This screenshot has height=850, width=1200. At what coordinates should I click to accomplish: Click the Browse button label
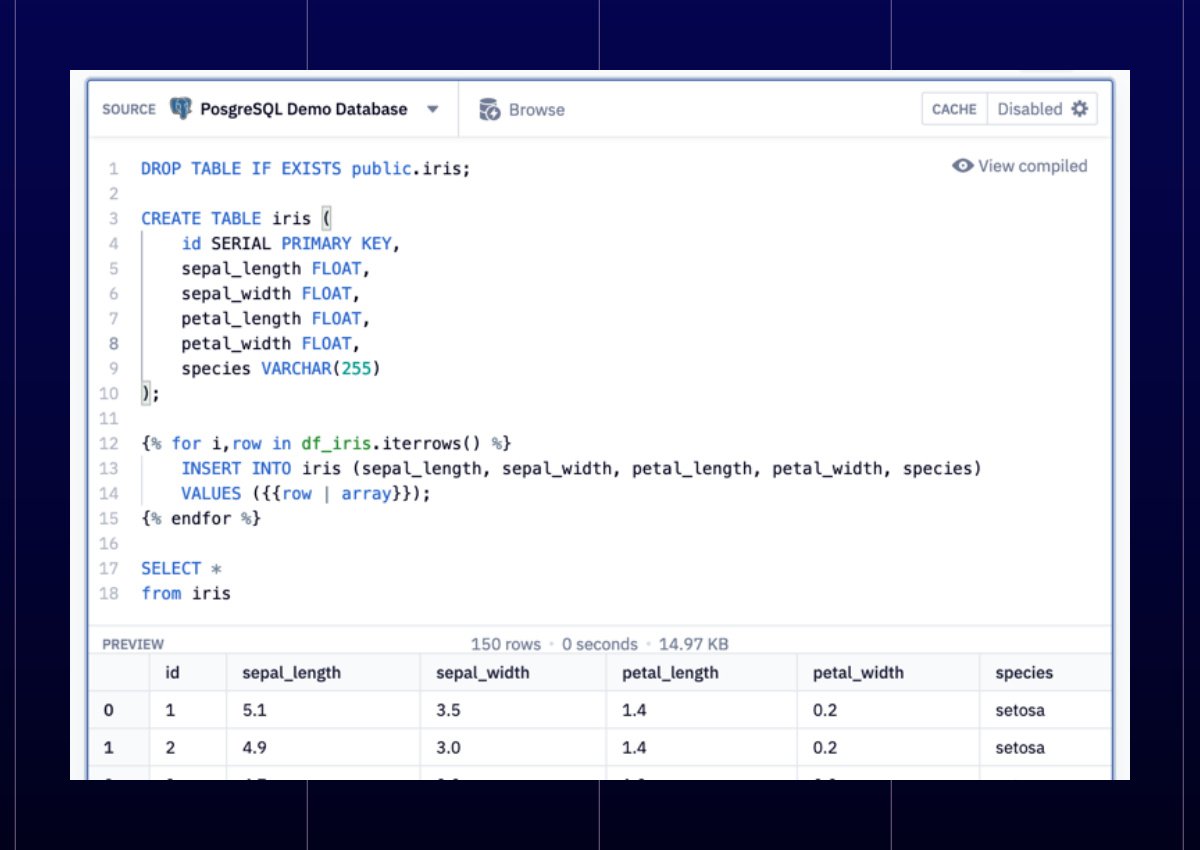536,110
